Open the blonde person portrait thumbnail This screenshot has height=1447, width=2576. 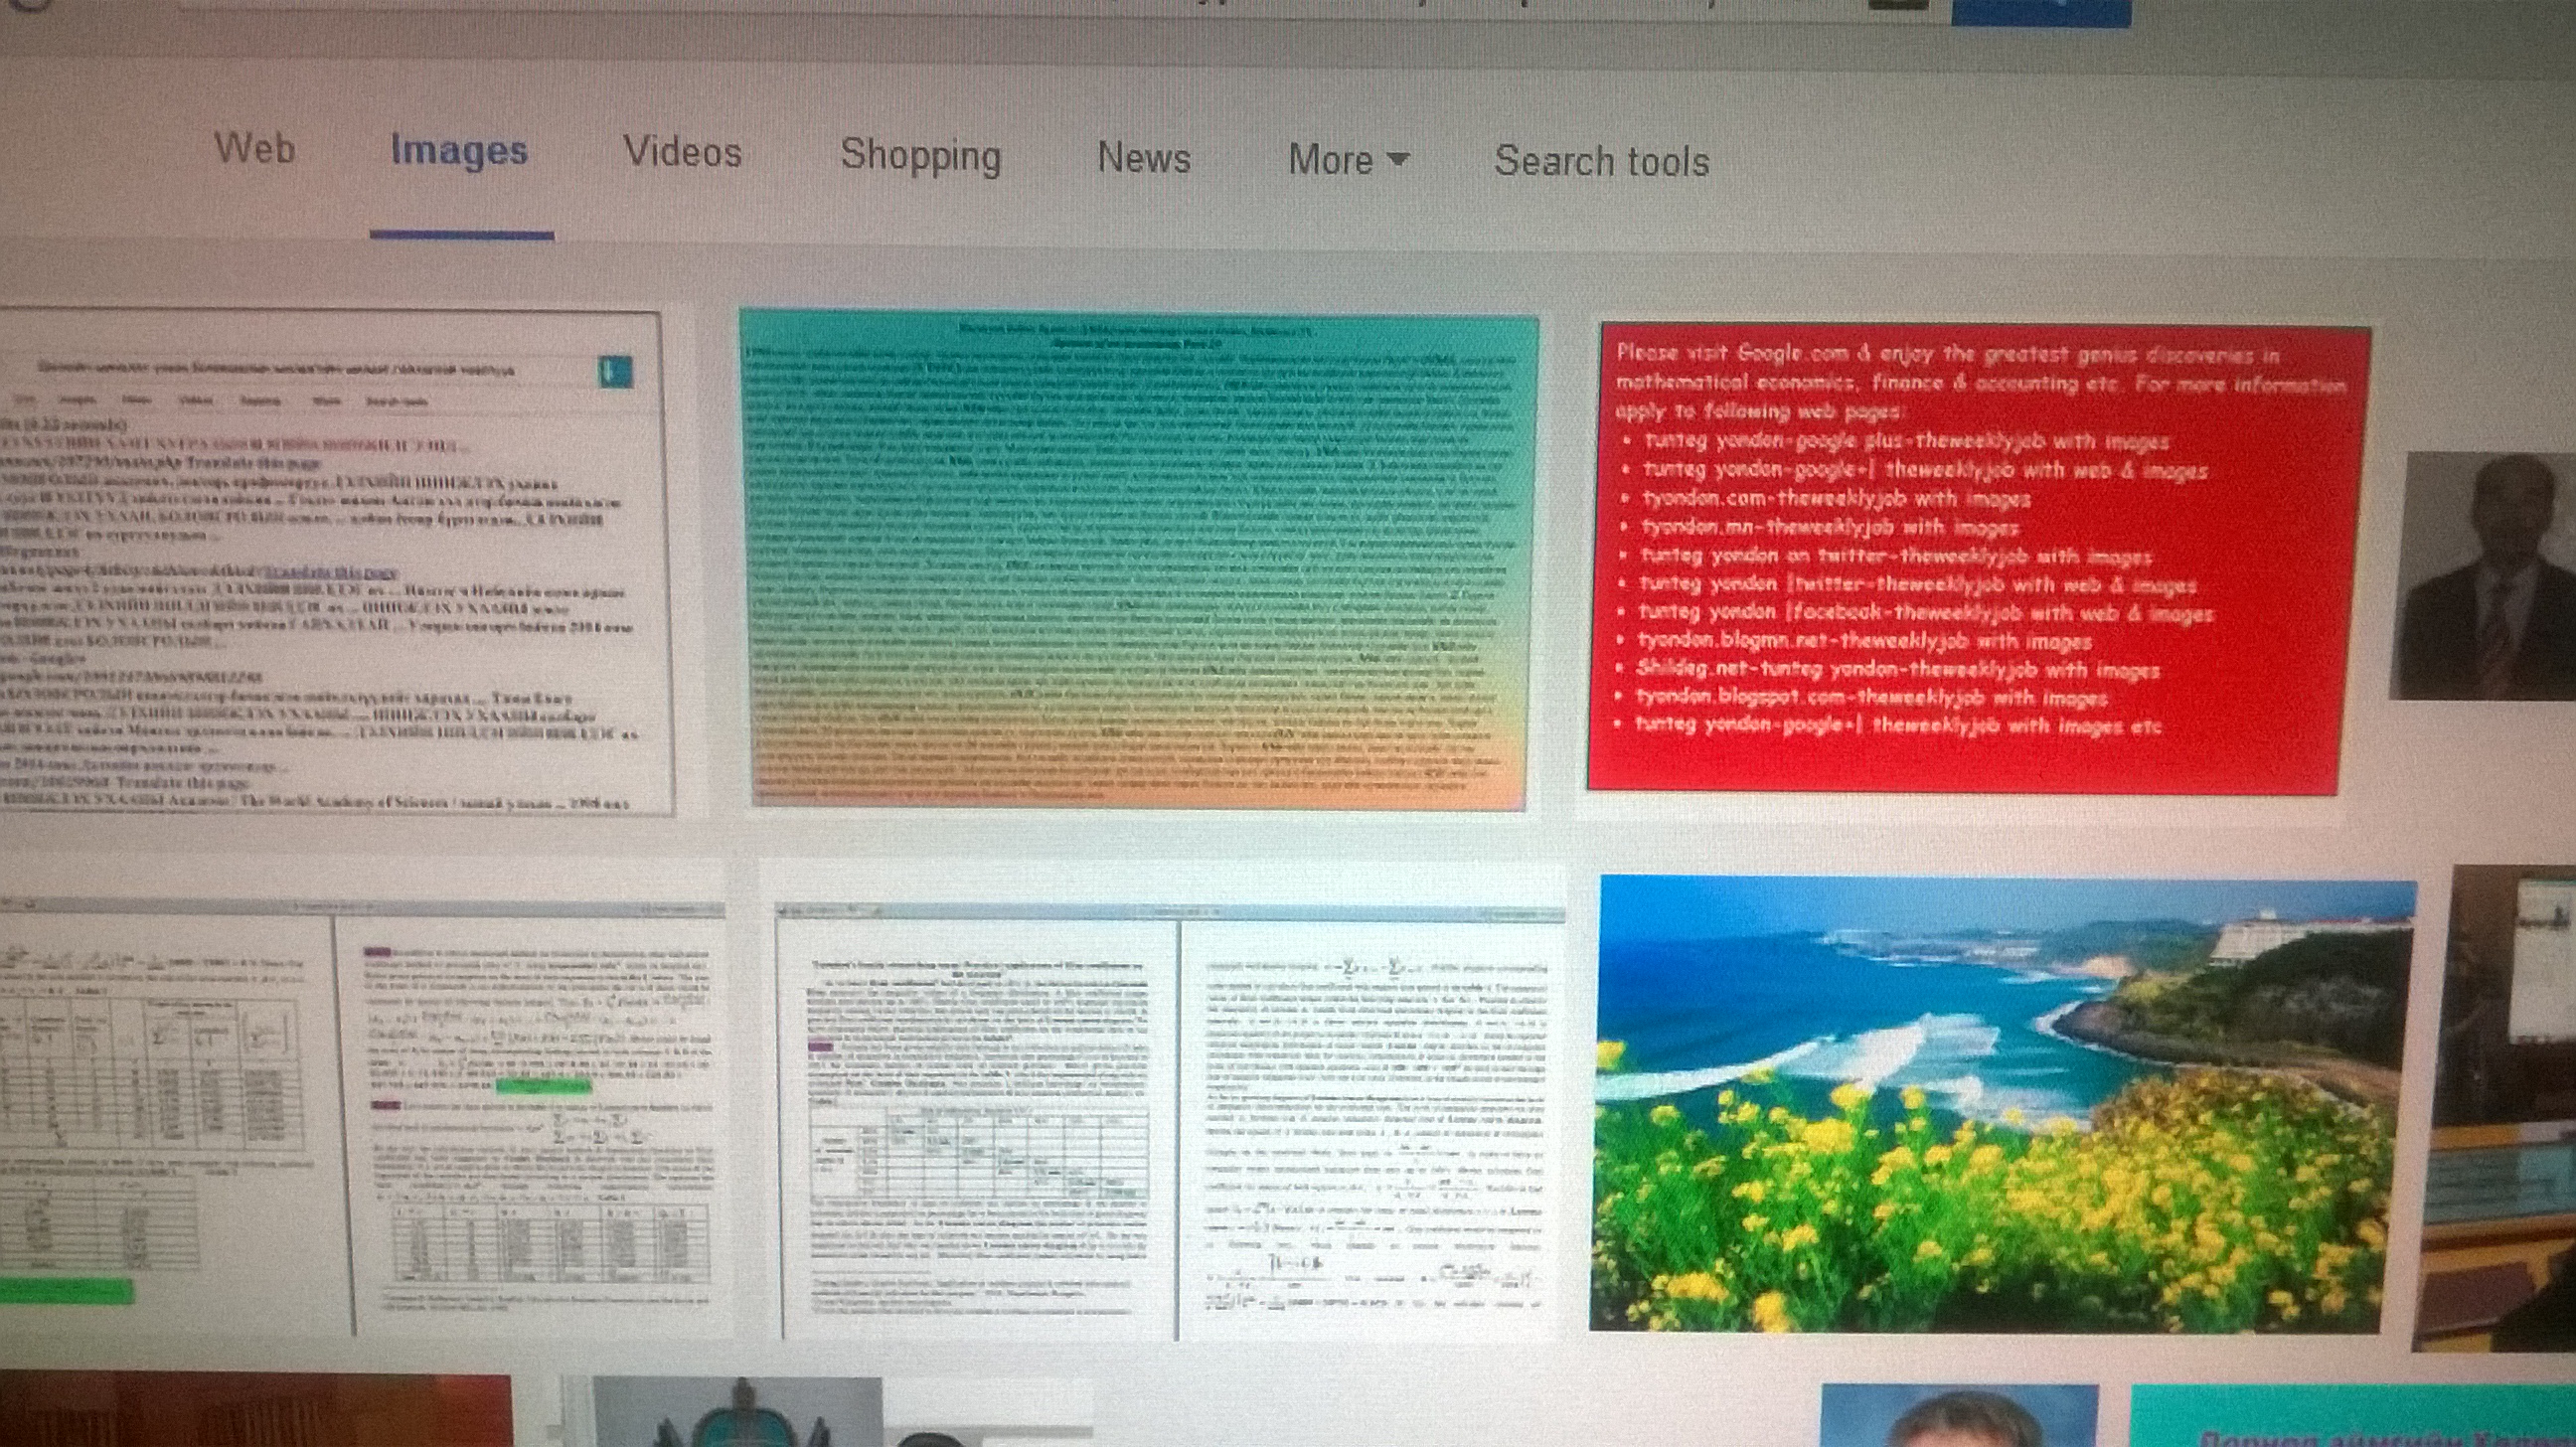(1959, 1415)
